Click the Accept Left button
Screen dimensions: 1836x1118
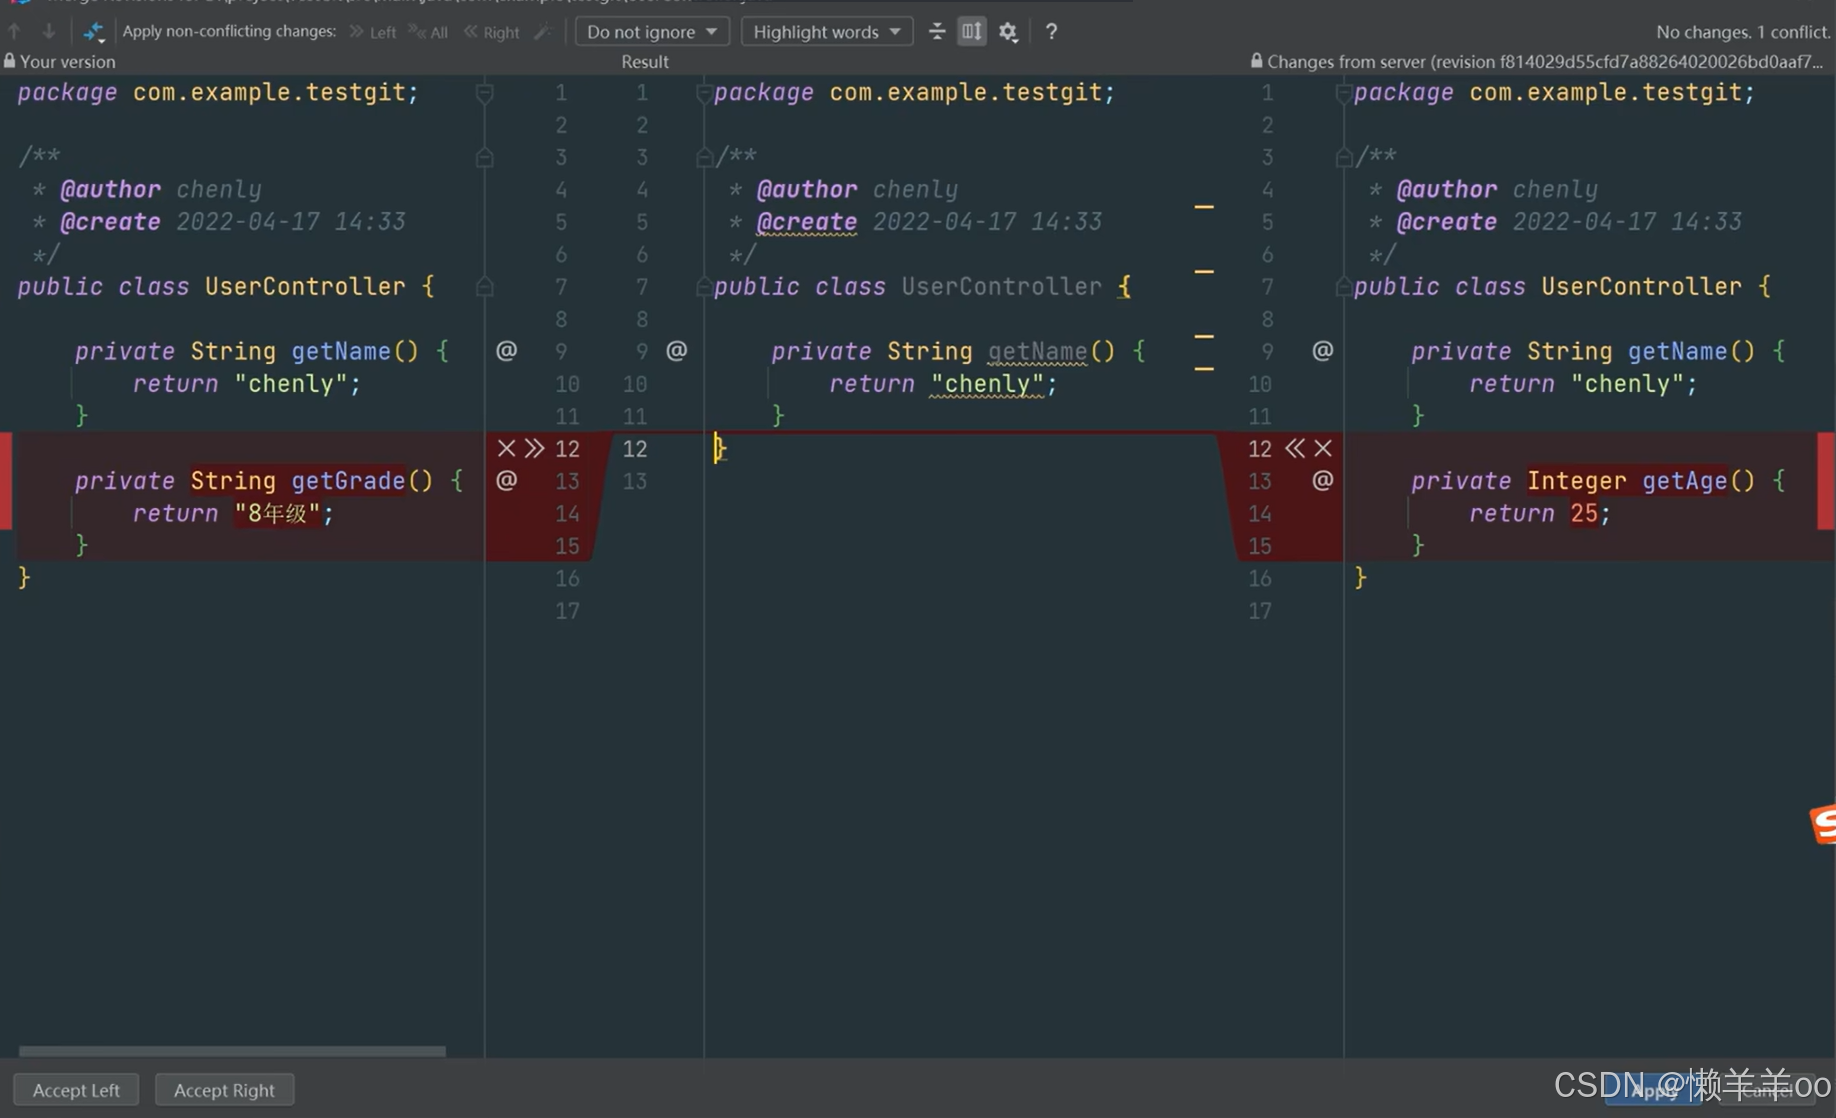(76, 1090)
